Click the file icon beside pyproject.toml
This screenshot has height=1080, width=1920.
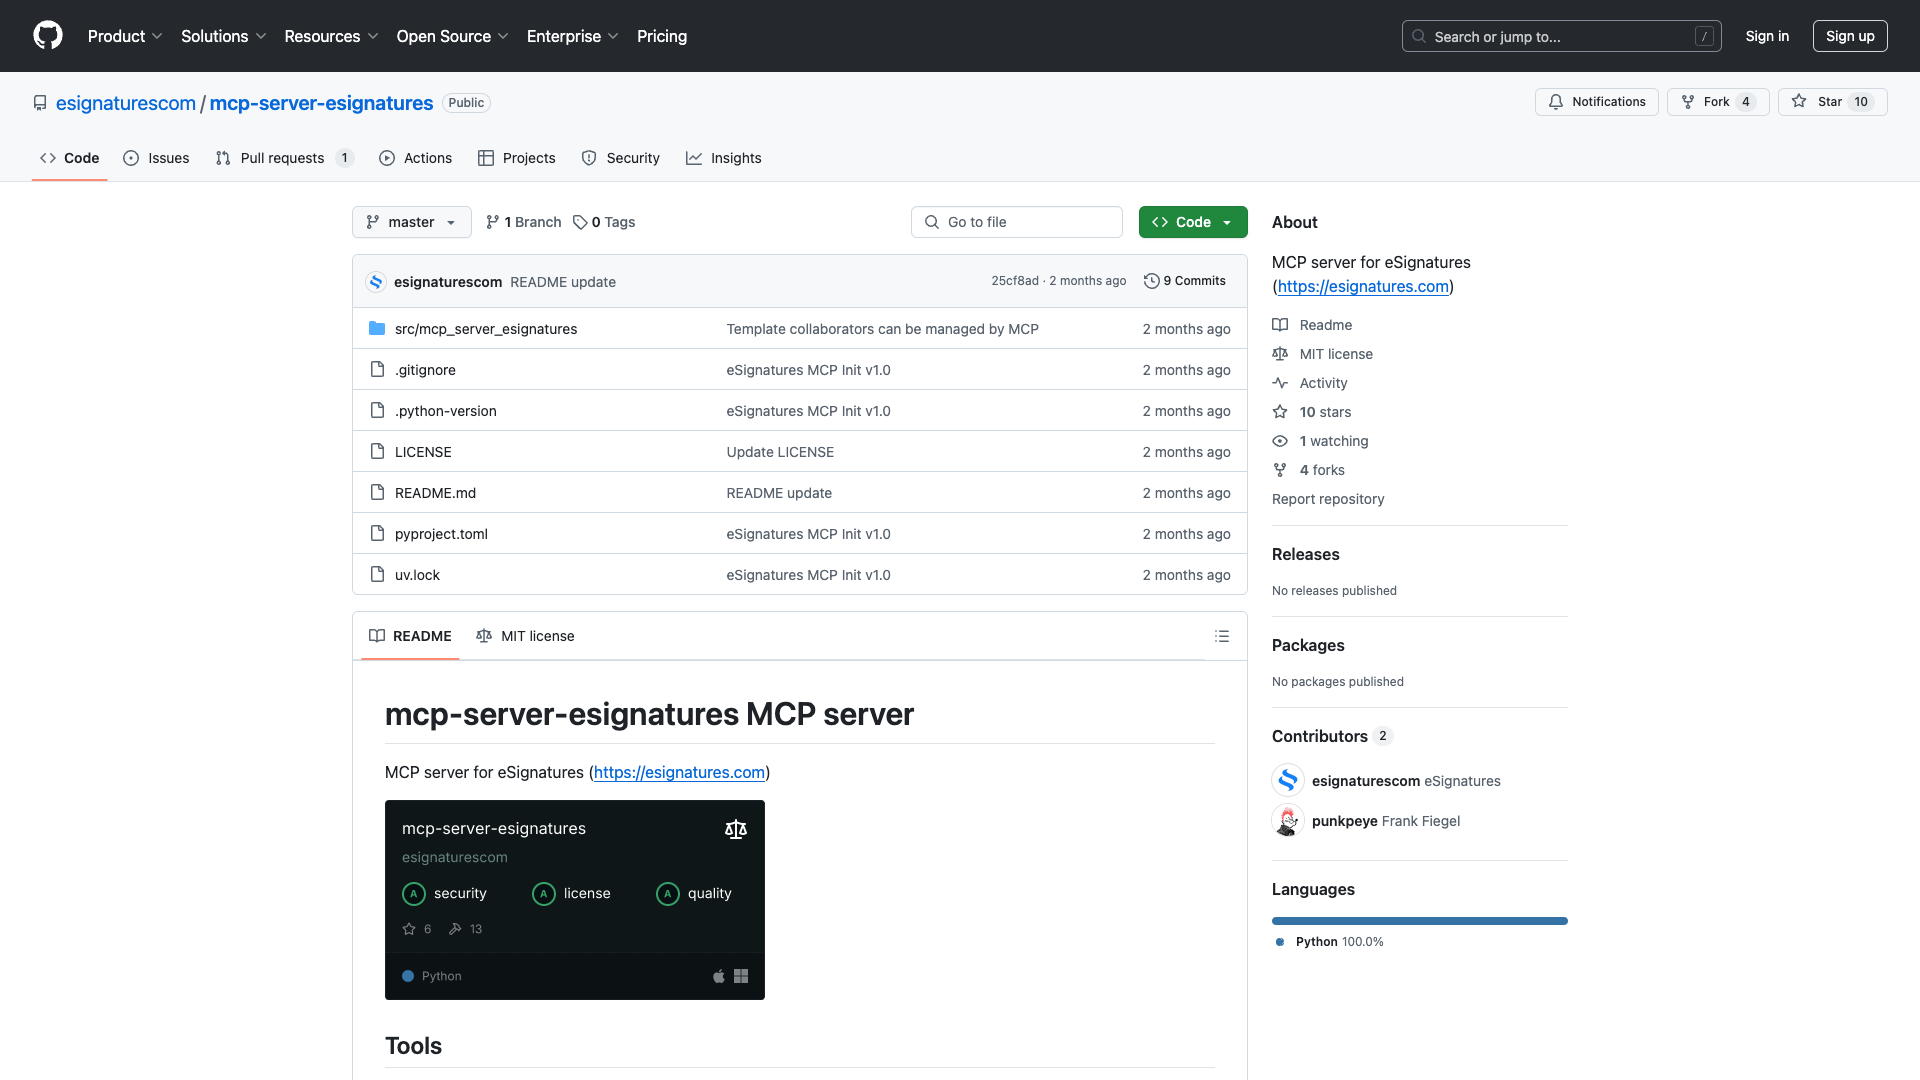click(377, 533)
